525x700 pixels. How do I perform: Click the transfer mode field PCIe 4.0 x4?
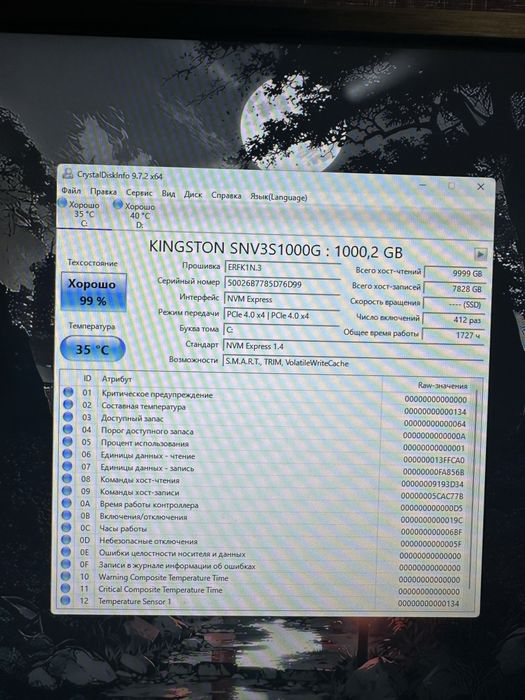click(281, 315)
